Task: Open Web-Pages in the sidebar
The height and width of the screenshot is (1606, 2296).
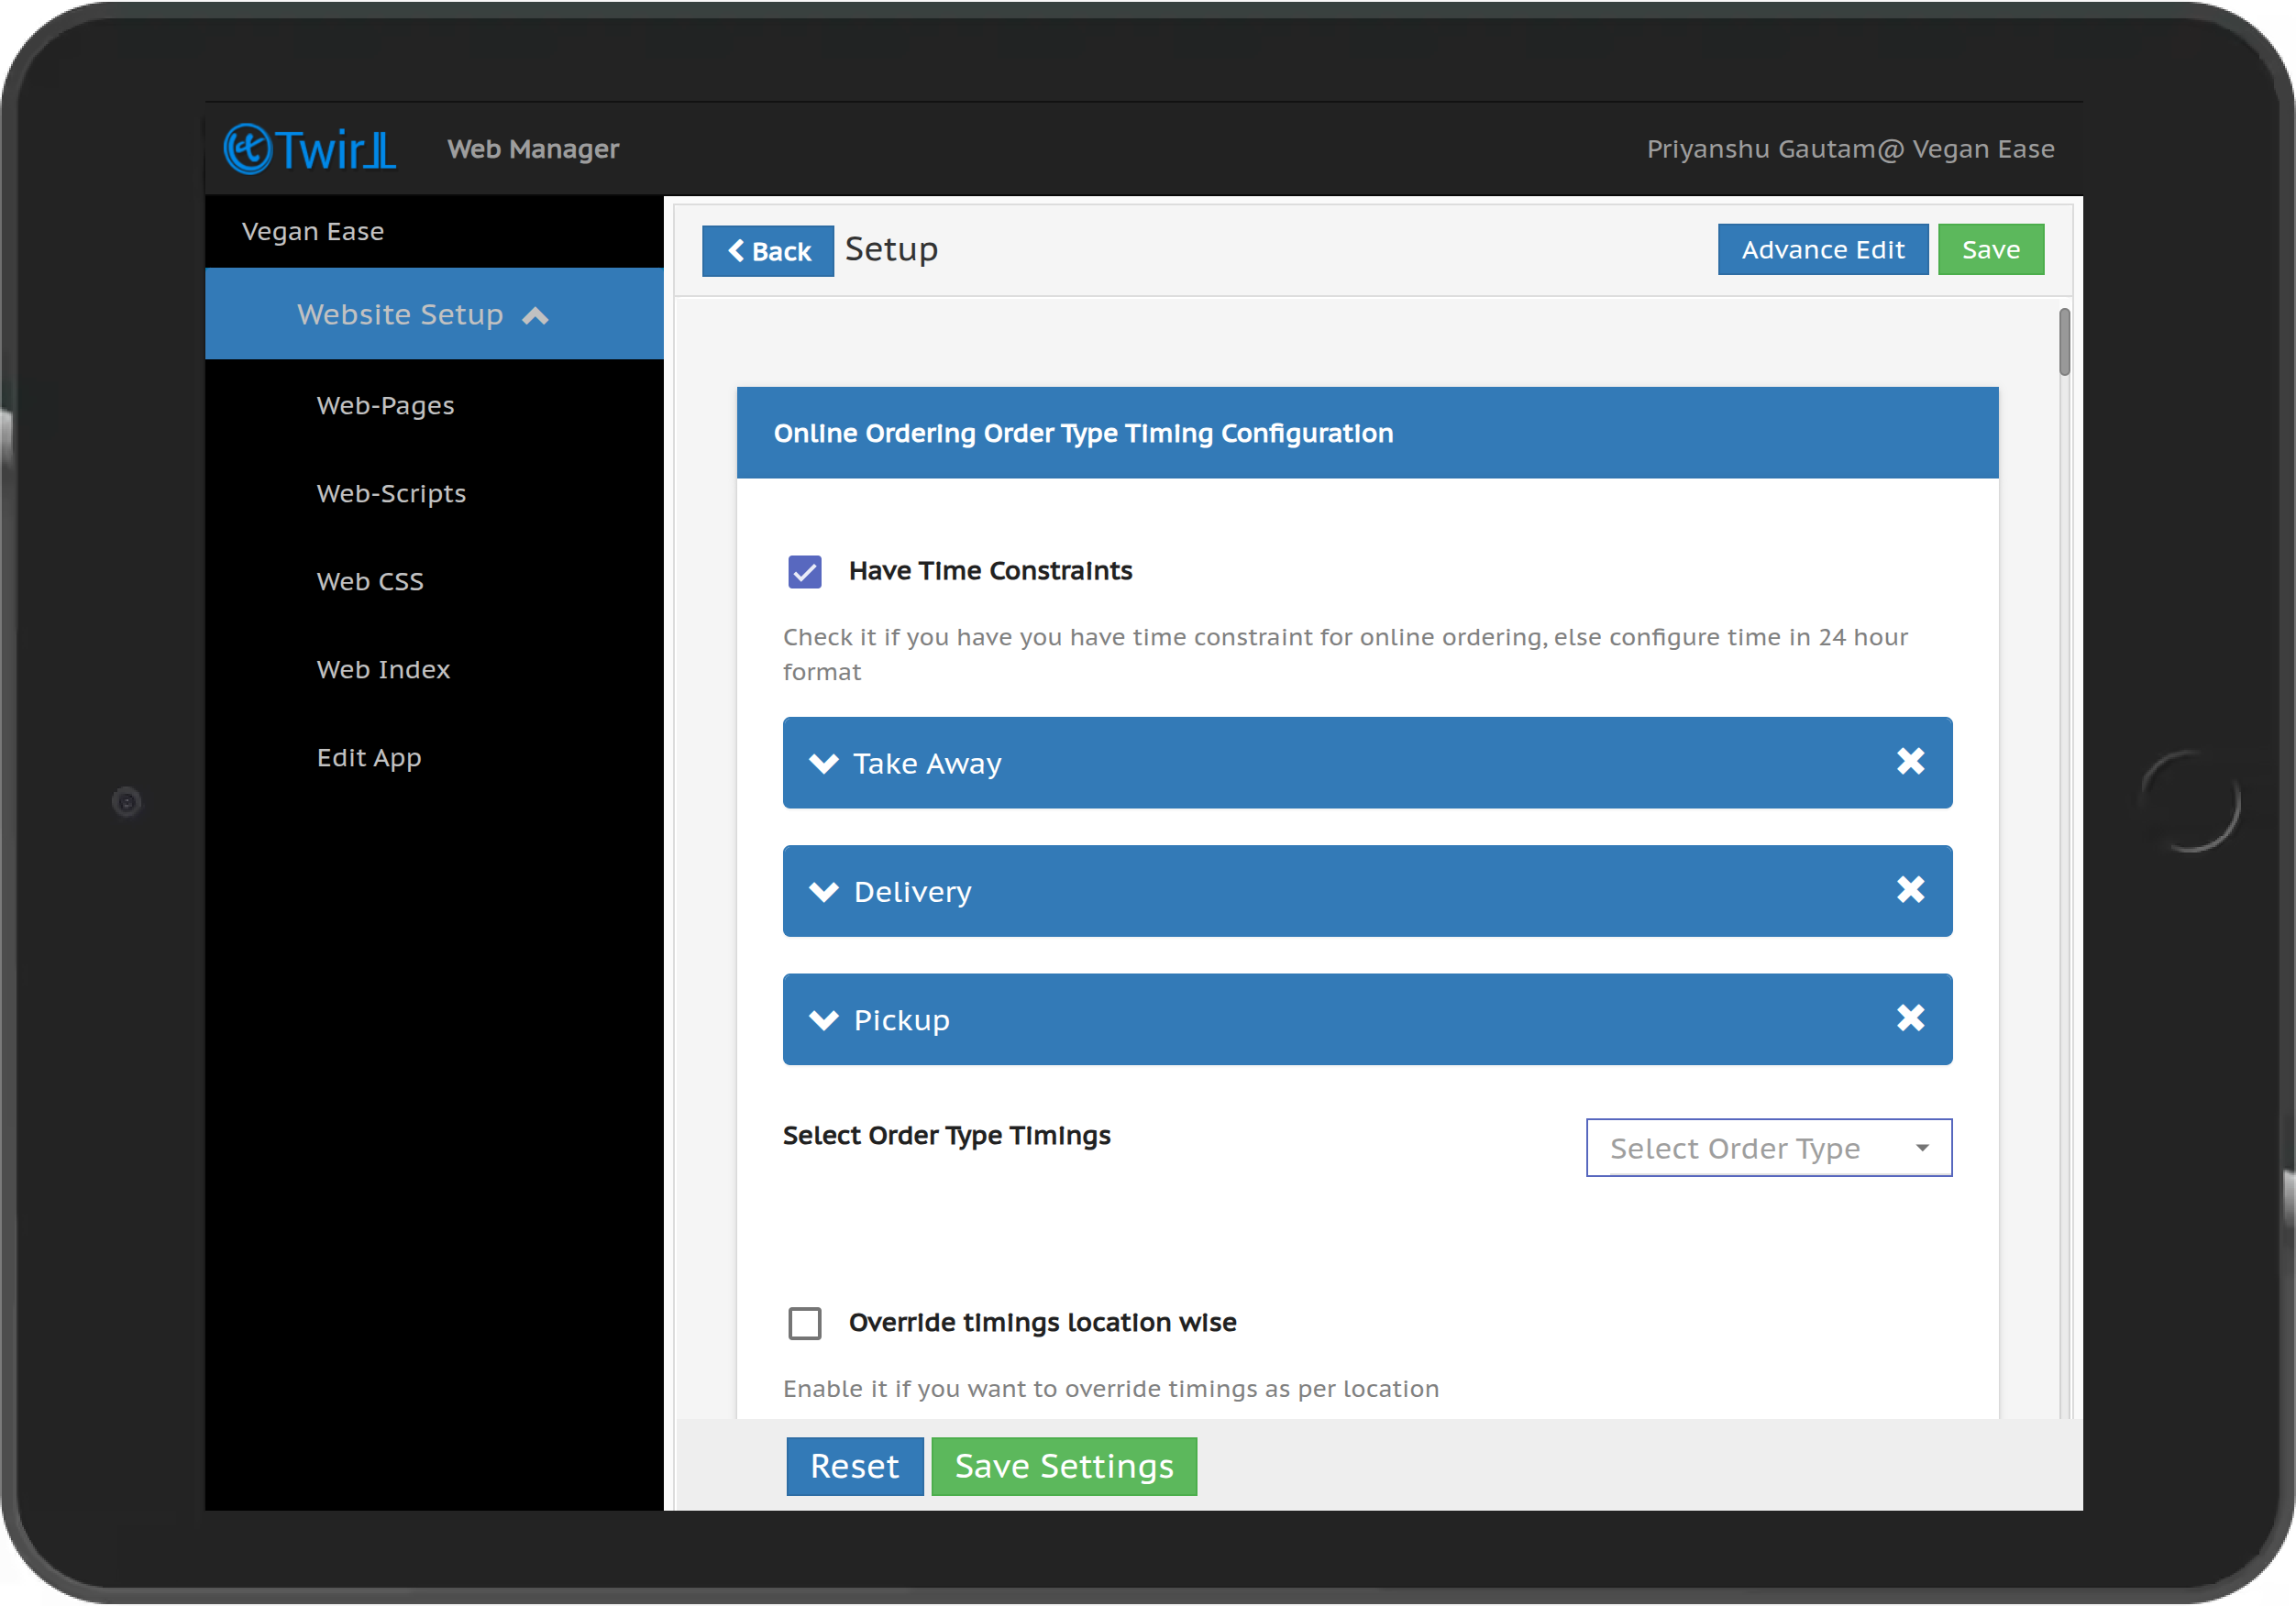Action: (385, 406)
